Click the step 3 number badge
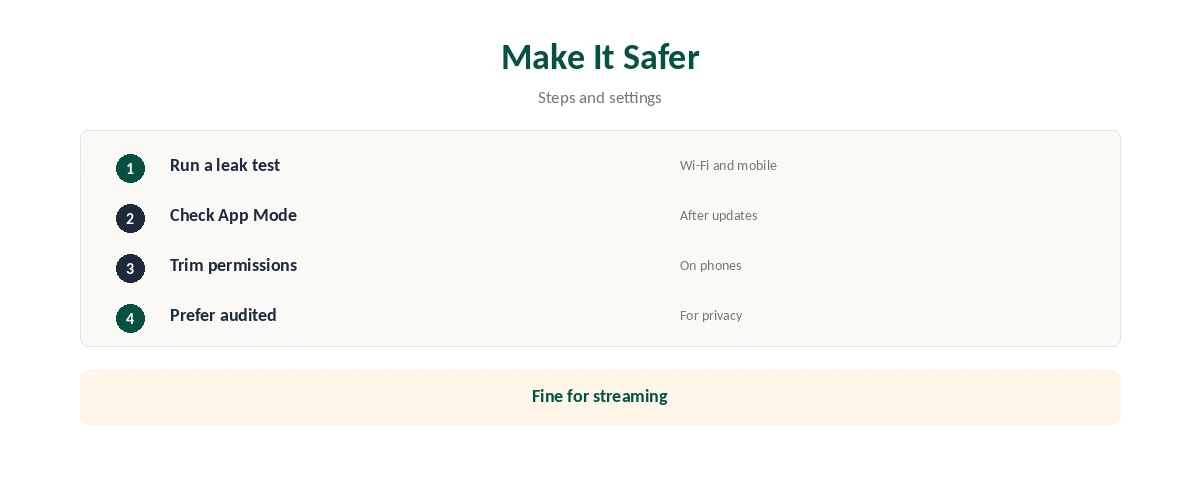The width and height of the screenshot is (1200, 500). [x=130, y=268]
